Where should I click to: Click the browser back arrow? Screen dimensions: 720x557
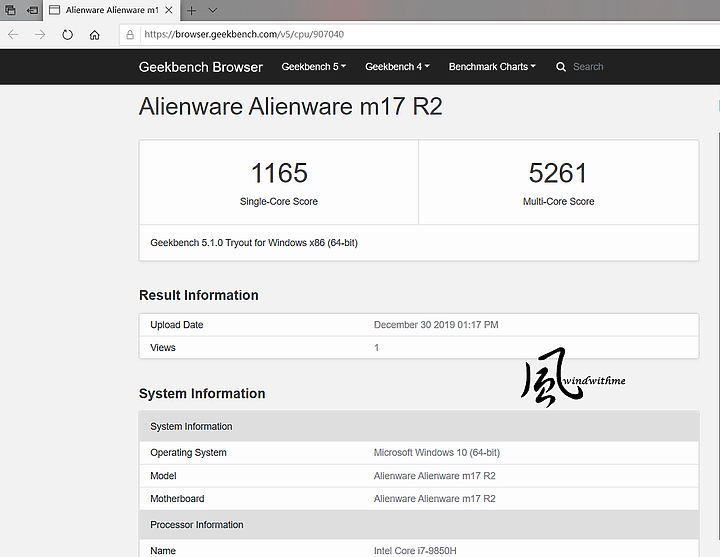[x=13, y=34]
